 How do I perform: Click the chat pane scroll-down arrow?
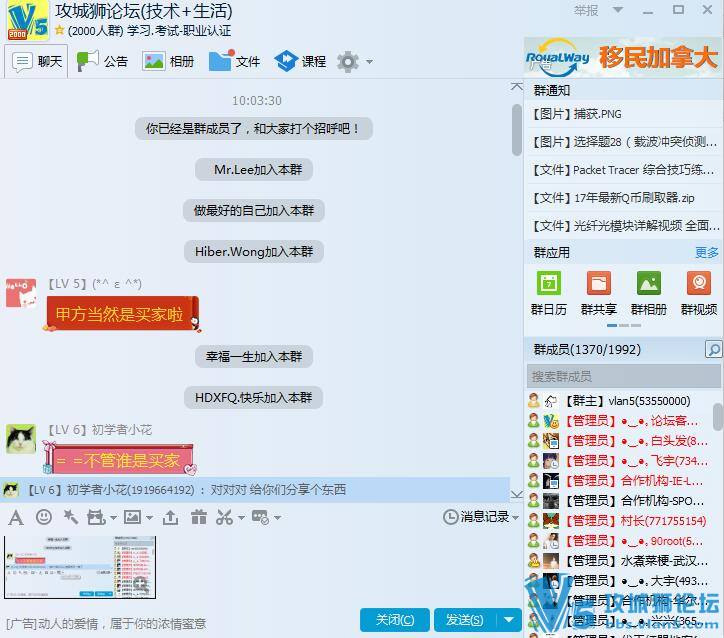pyautogui.click(x=517, y=494)
